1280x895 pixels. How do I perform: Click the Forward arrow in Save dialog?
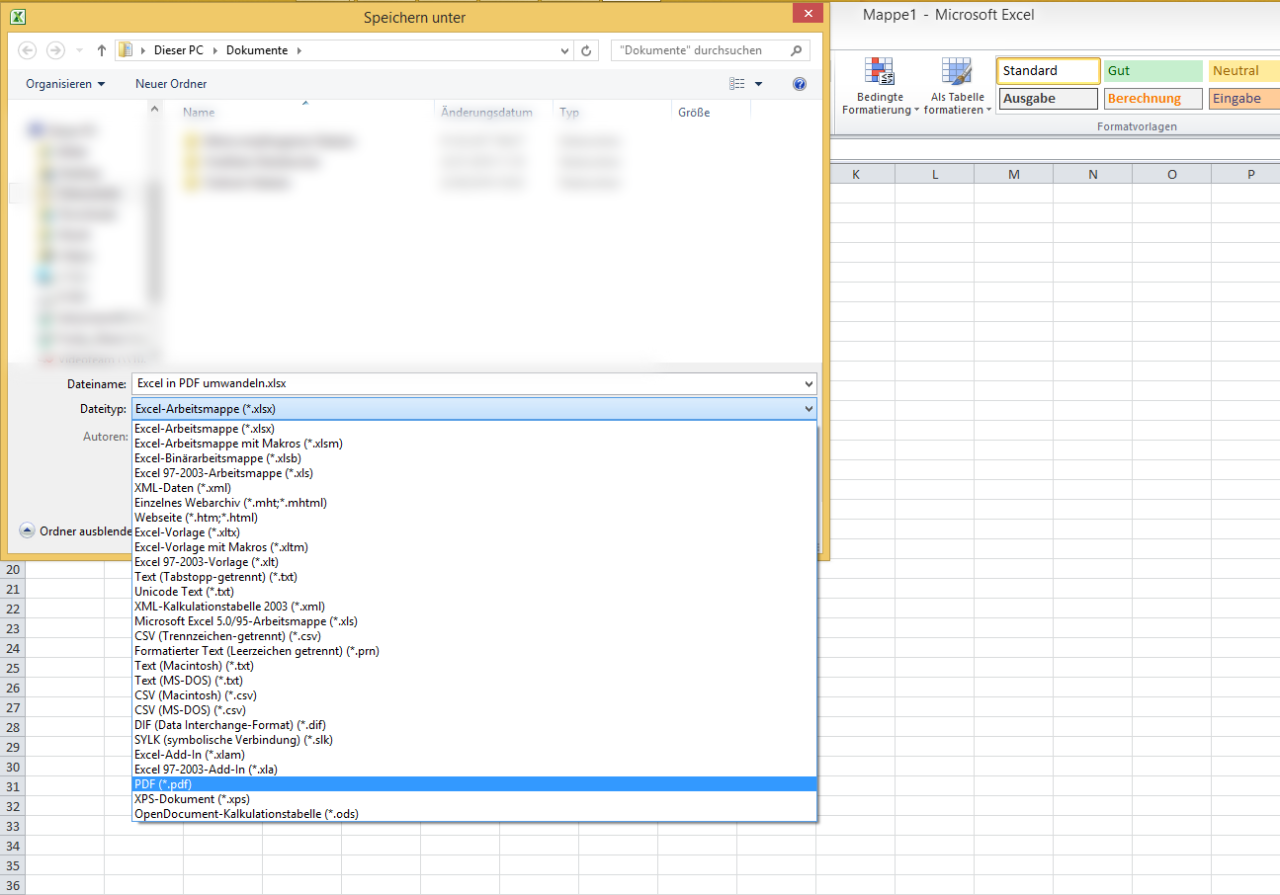coord(56,50)
